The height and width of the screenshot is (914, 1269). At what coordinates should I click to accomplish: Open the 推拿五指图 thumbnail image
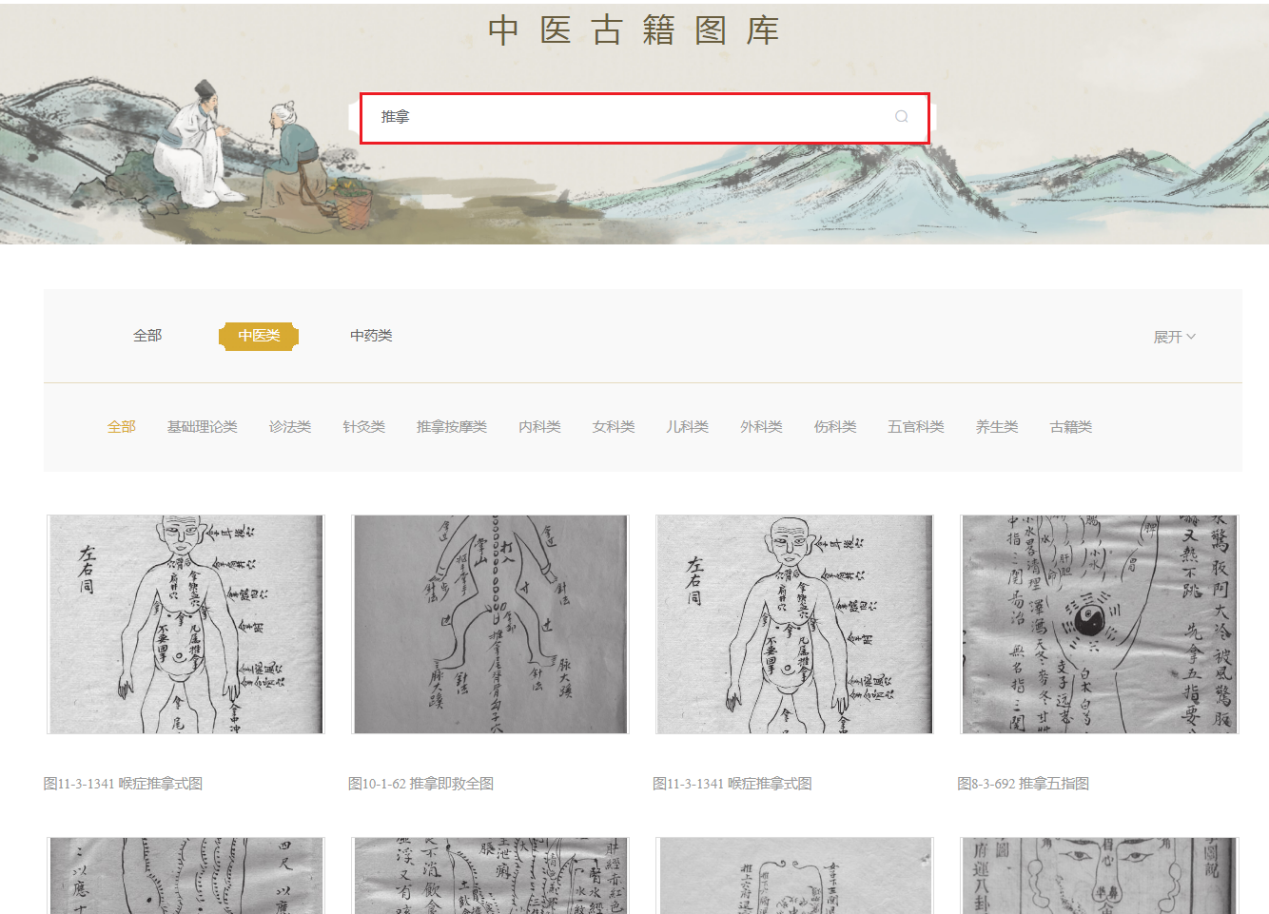click(1100, 624)
